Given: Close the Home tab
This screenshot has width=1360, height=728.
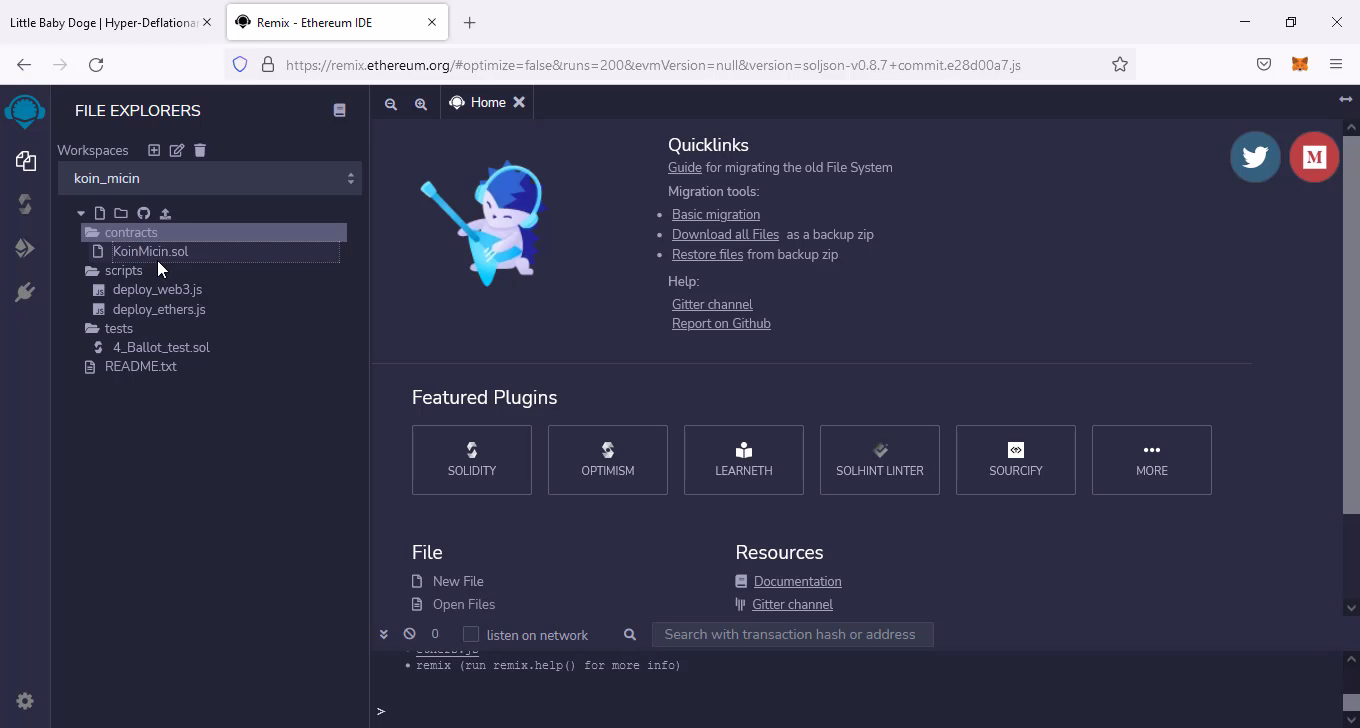Looking at the screenshot, I should [519, 102].
